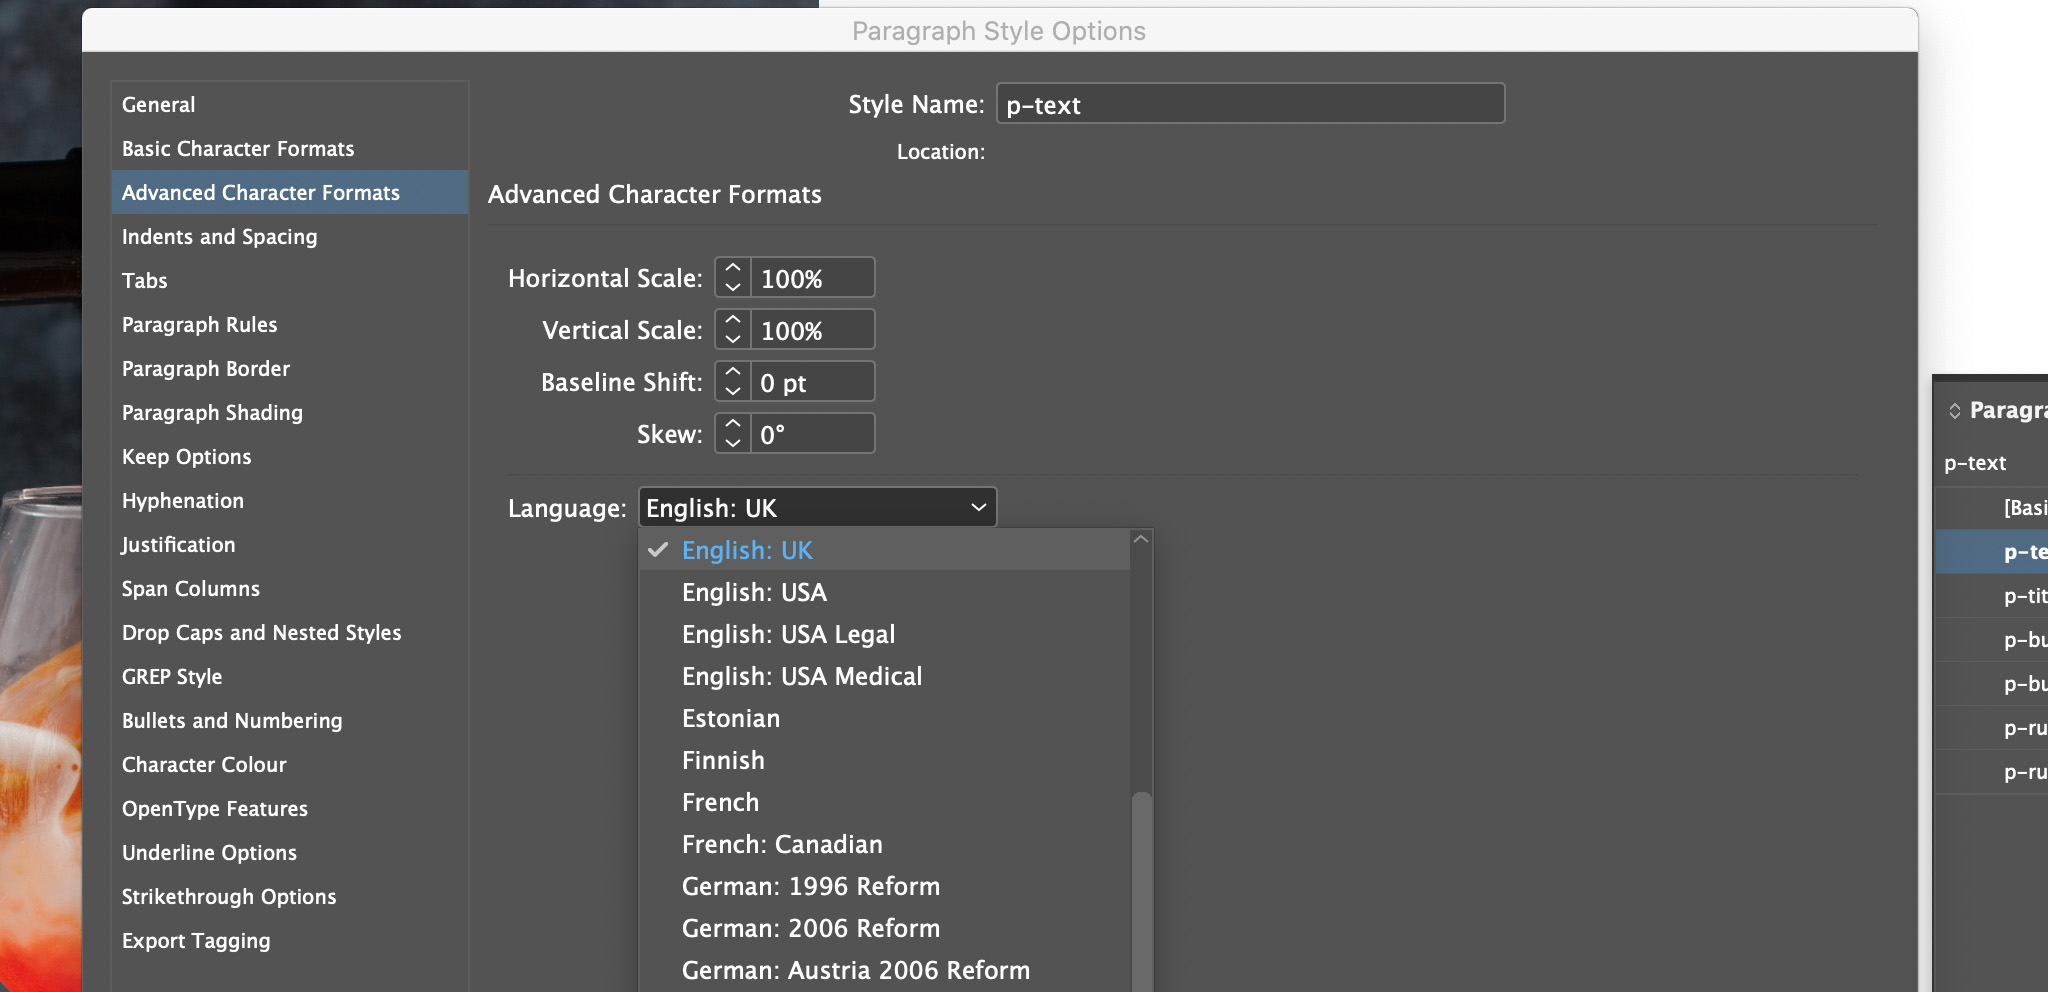
Task: Select German: 2006 Reform language option
Action: click(810, 928)
